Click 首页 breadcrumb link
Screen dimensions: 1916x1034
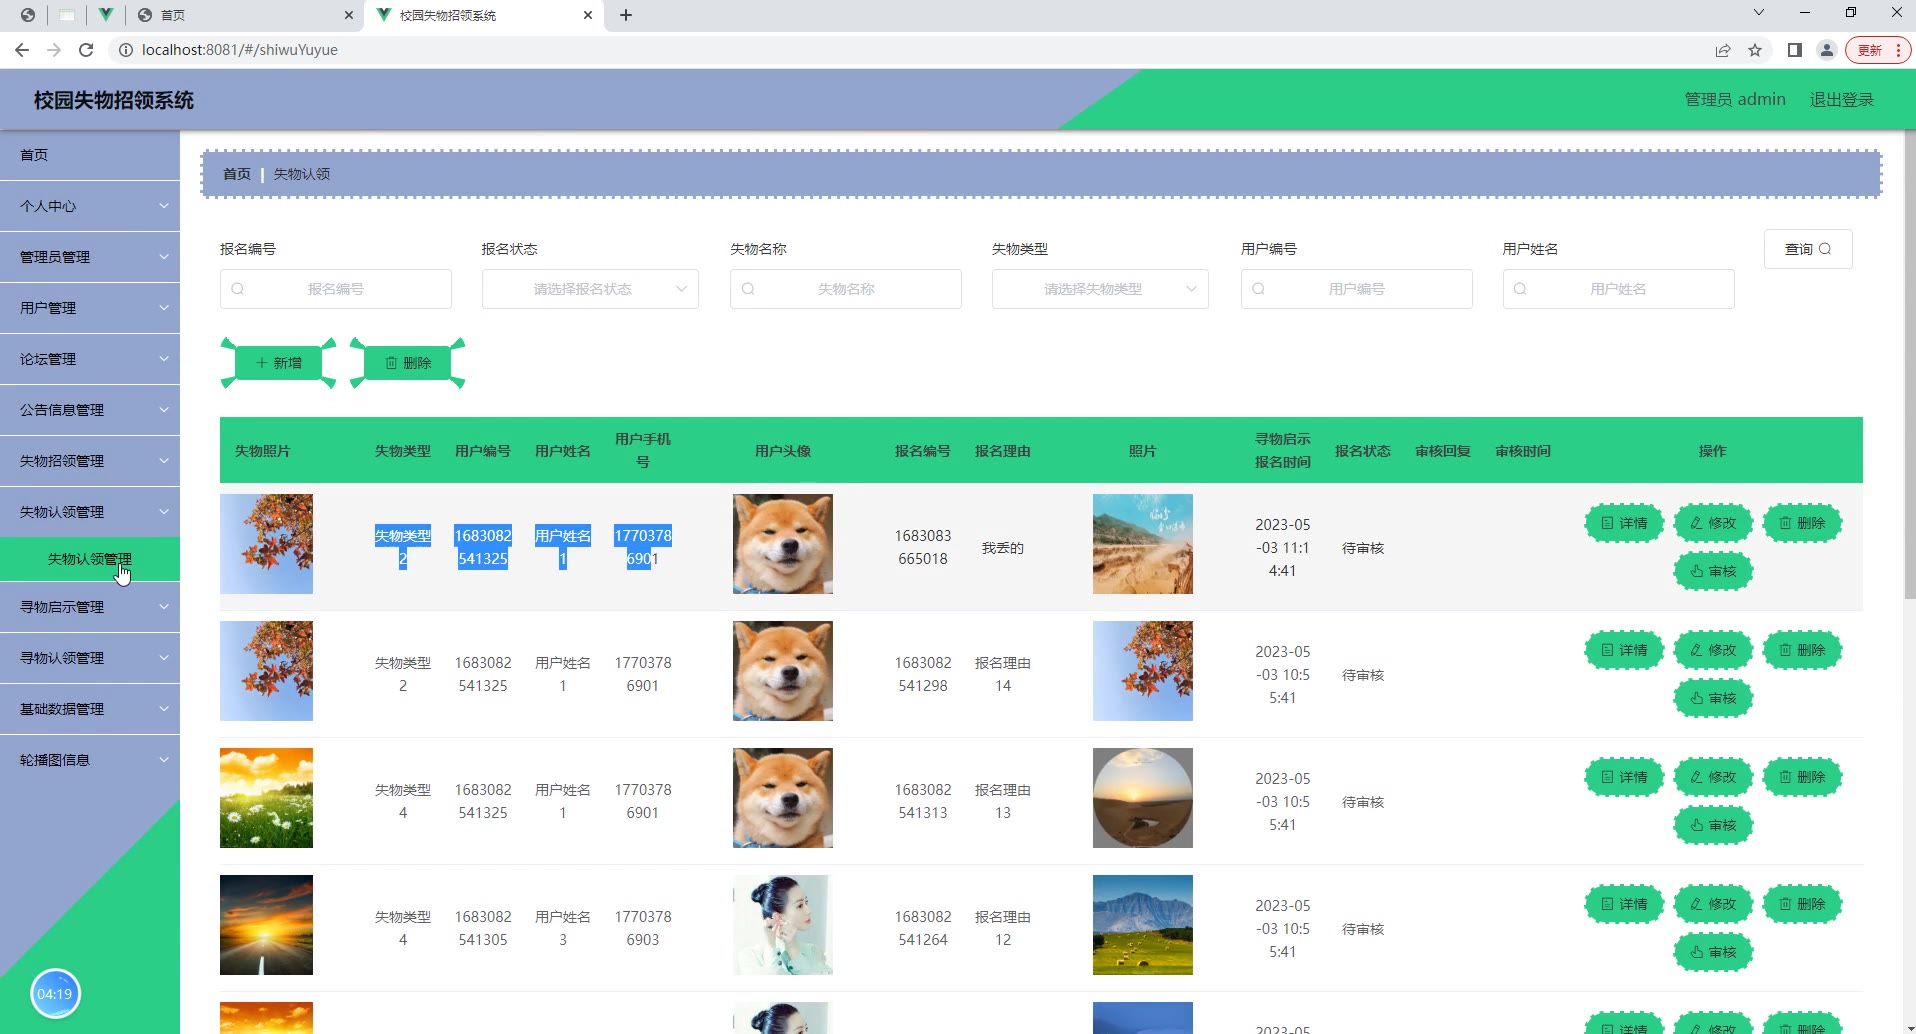(x=237, y=174)
